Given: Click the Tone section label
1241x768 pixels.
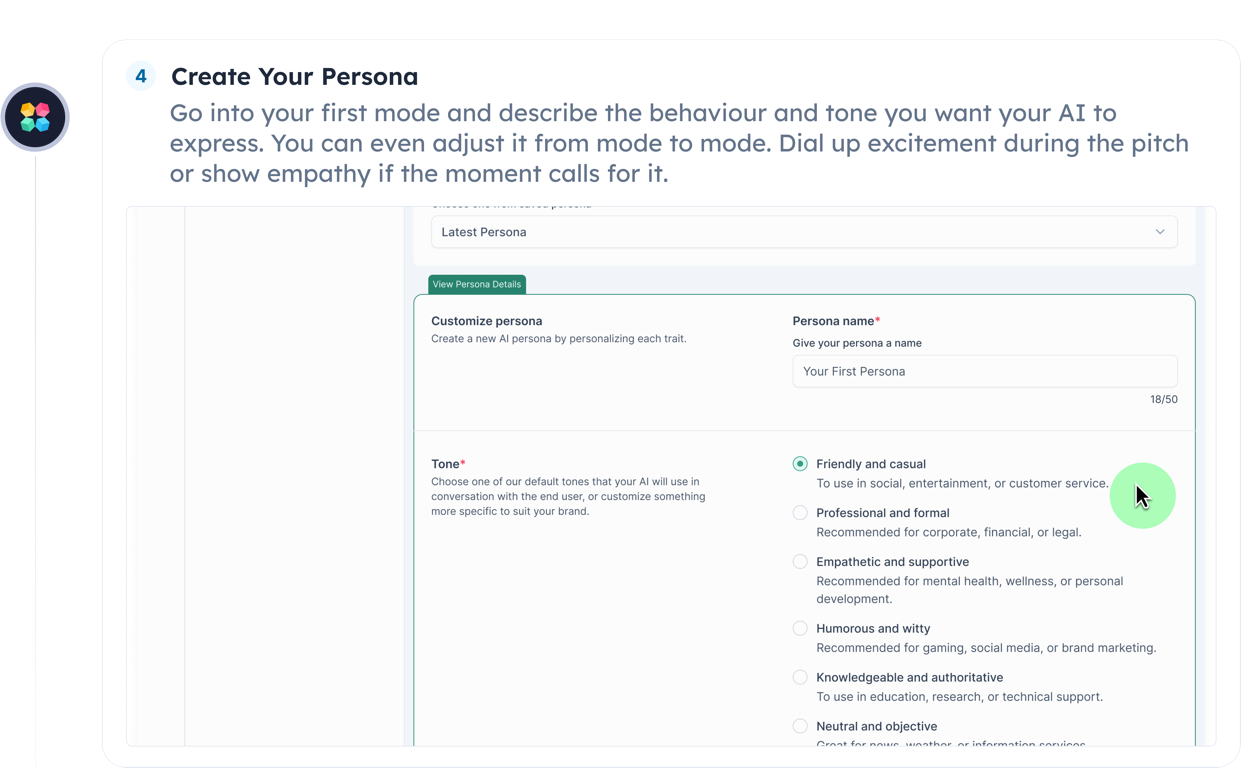Looking at the screenshot, I should click(448, 464).
